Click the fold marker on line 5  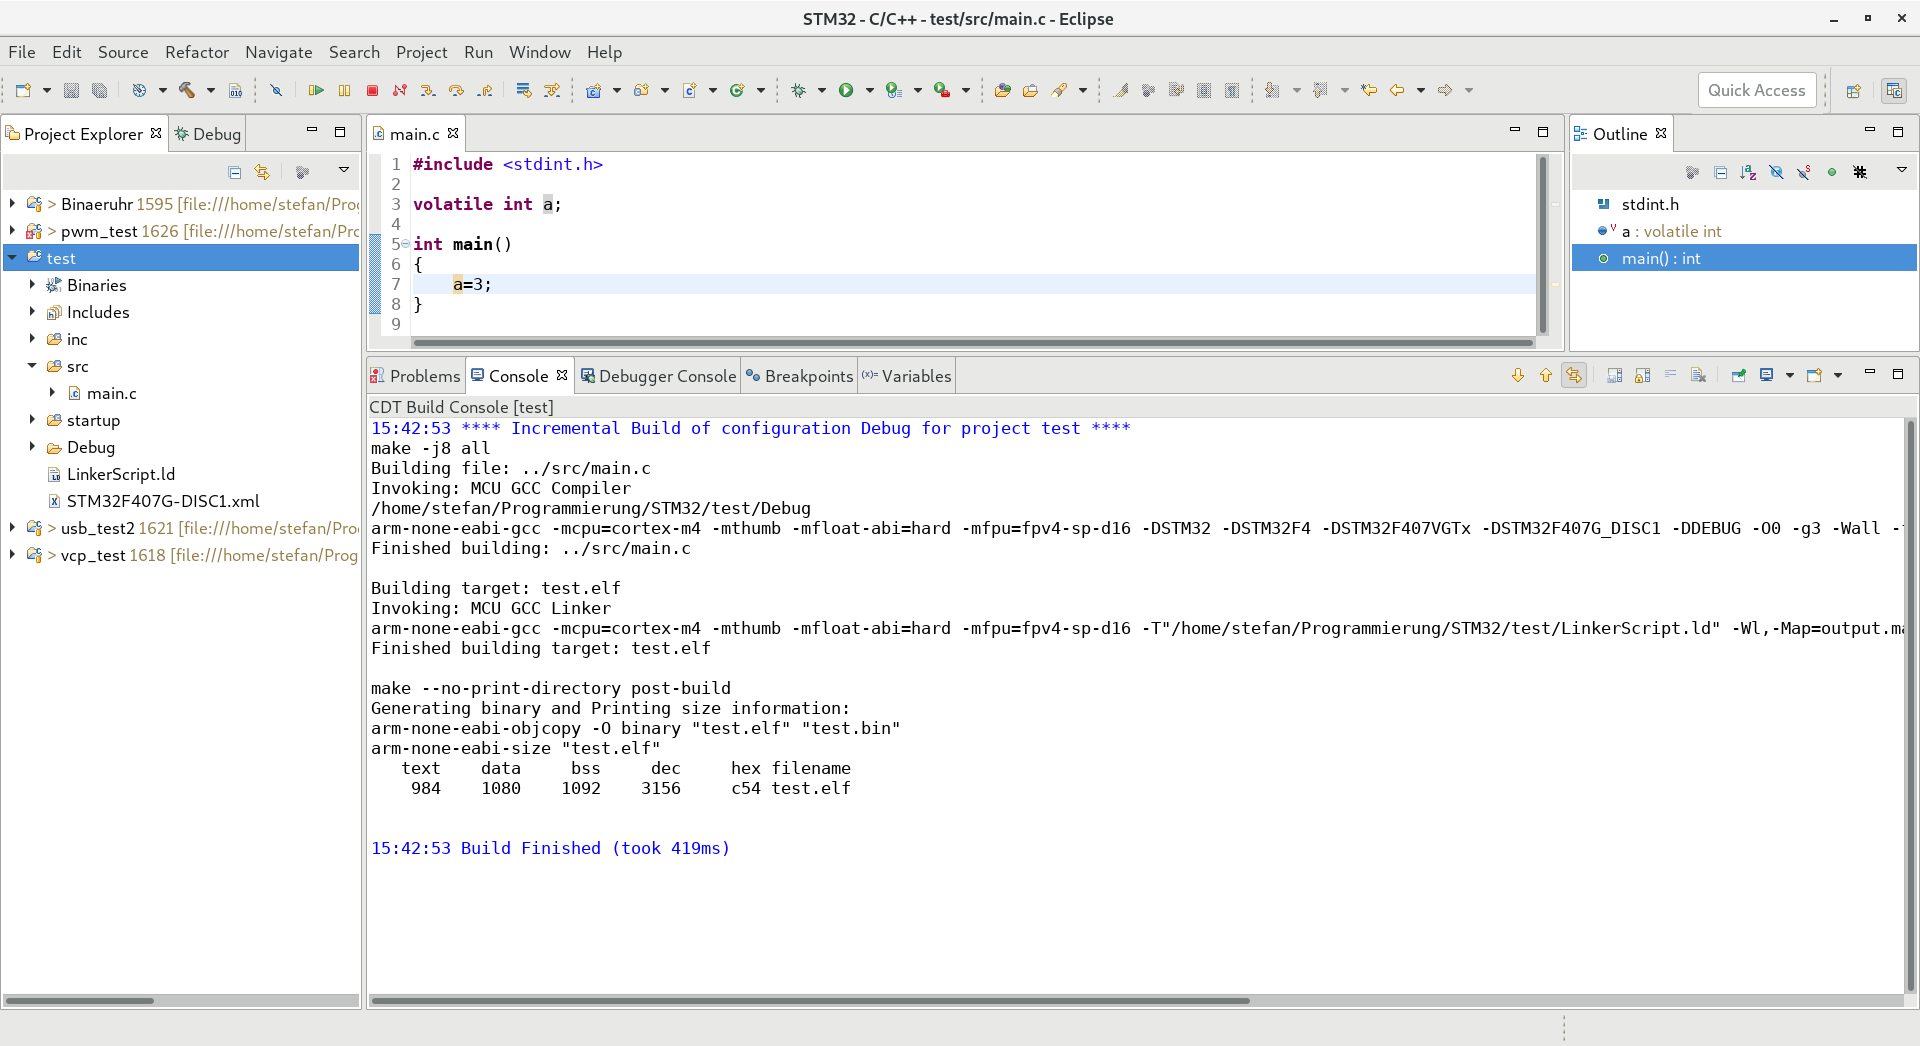tap(405, 244)
